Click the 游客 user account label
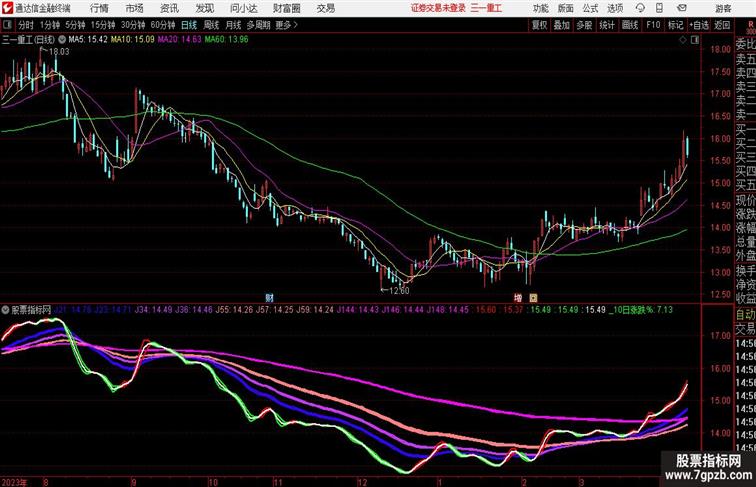This screenshot has width=756, height=487. pyautogui.click(x=723, y=8)
